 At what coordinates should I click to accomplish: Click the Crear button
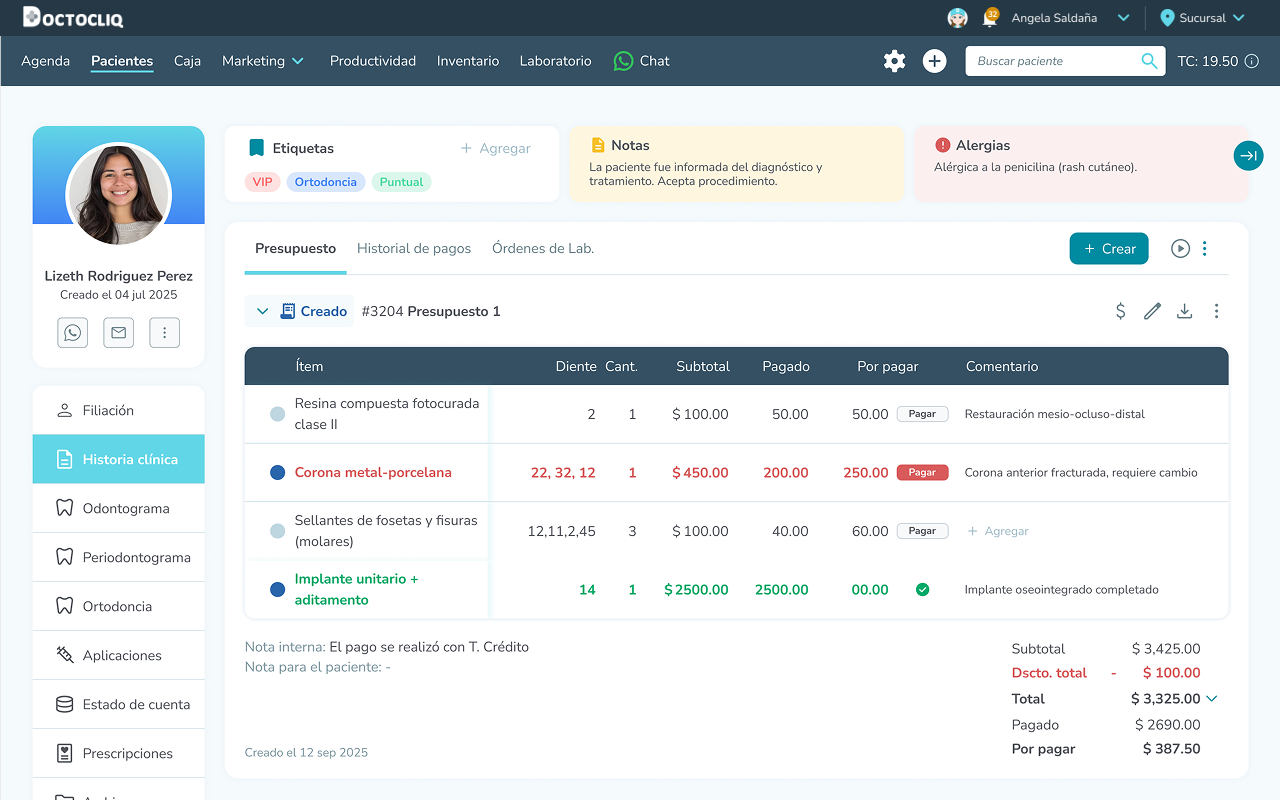[x=1109, y=249]
